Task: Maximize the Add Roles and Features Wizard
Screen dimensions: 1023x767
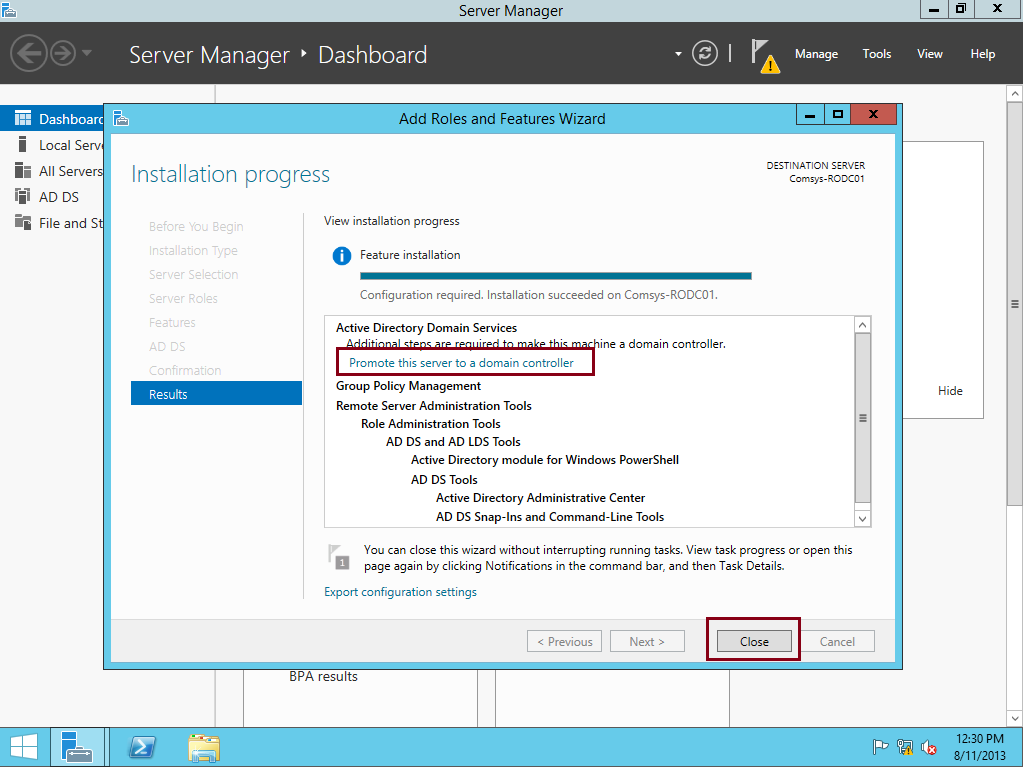Action: (x=838, y=115)
